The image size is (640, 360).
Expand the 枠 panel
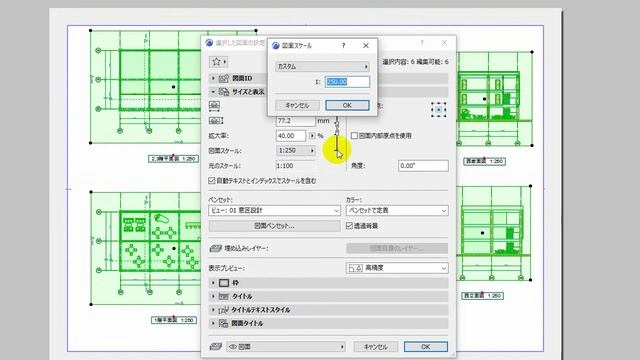213,282
